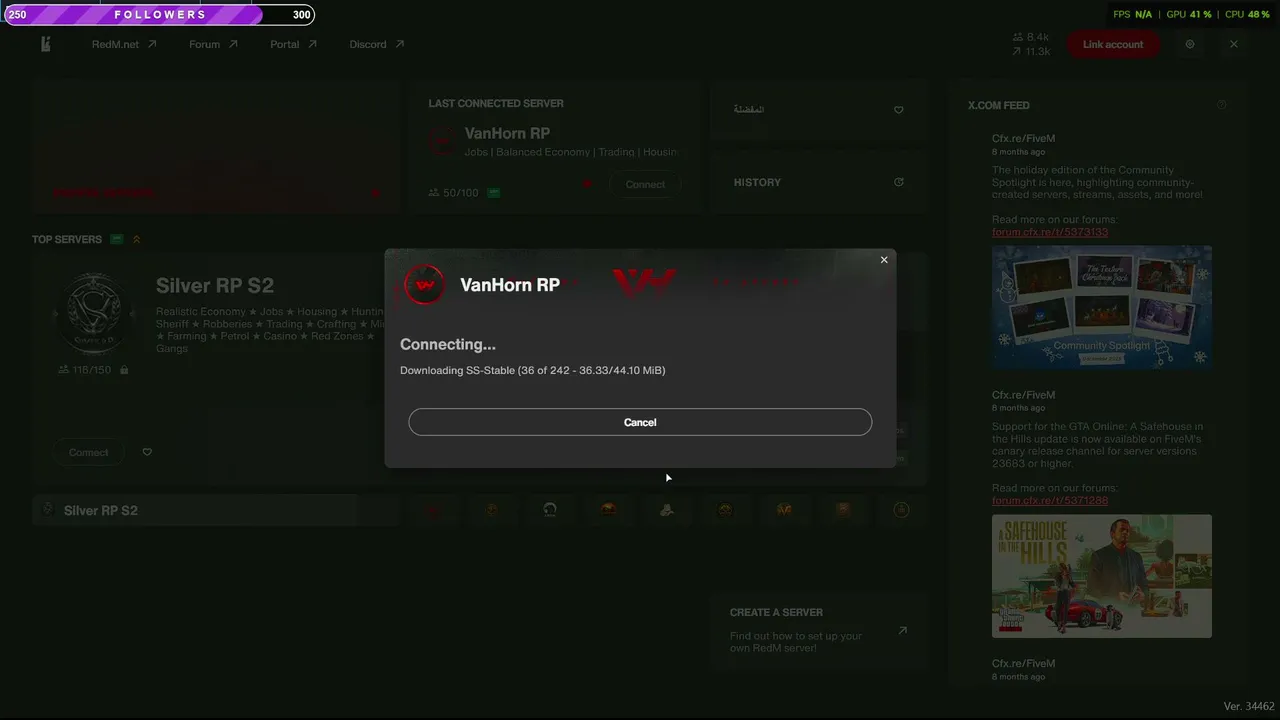The width and height of the screenshot is (1280, 720).
Task: Open forum.cfx.re/t/5373133 link
Action: click(x=1050, y=232)
